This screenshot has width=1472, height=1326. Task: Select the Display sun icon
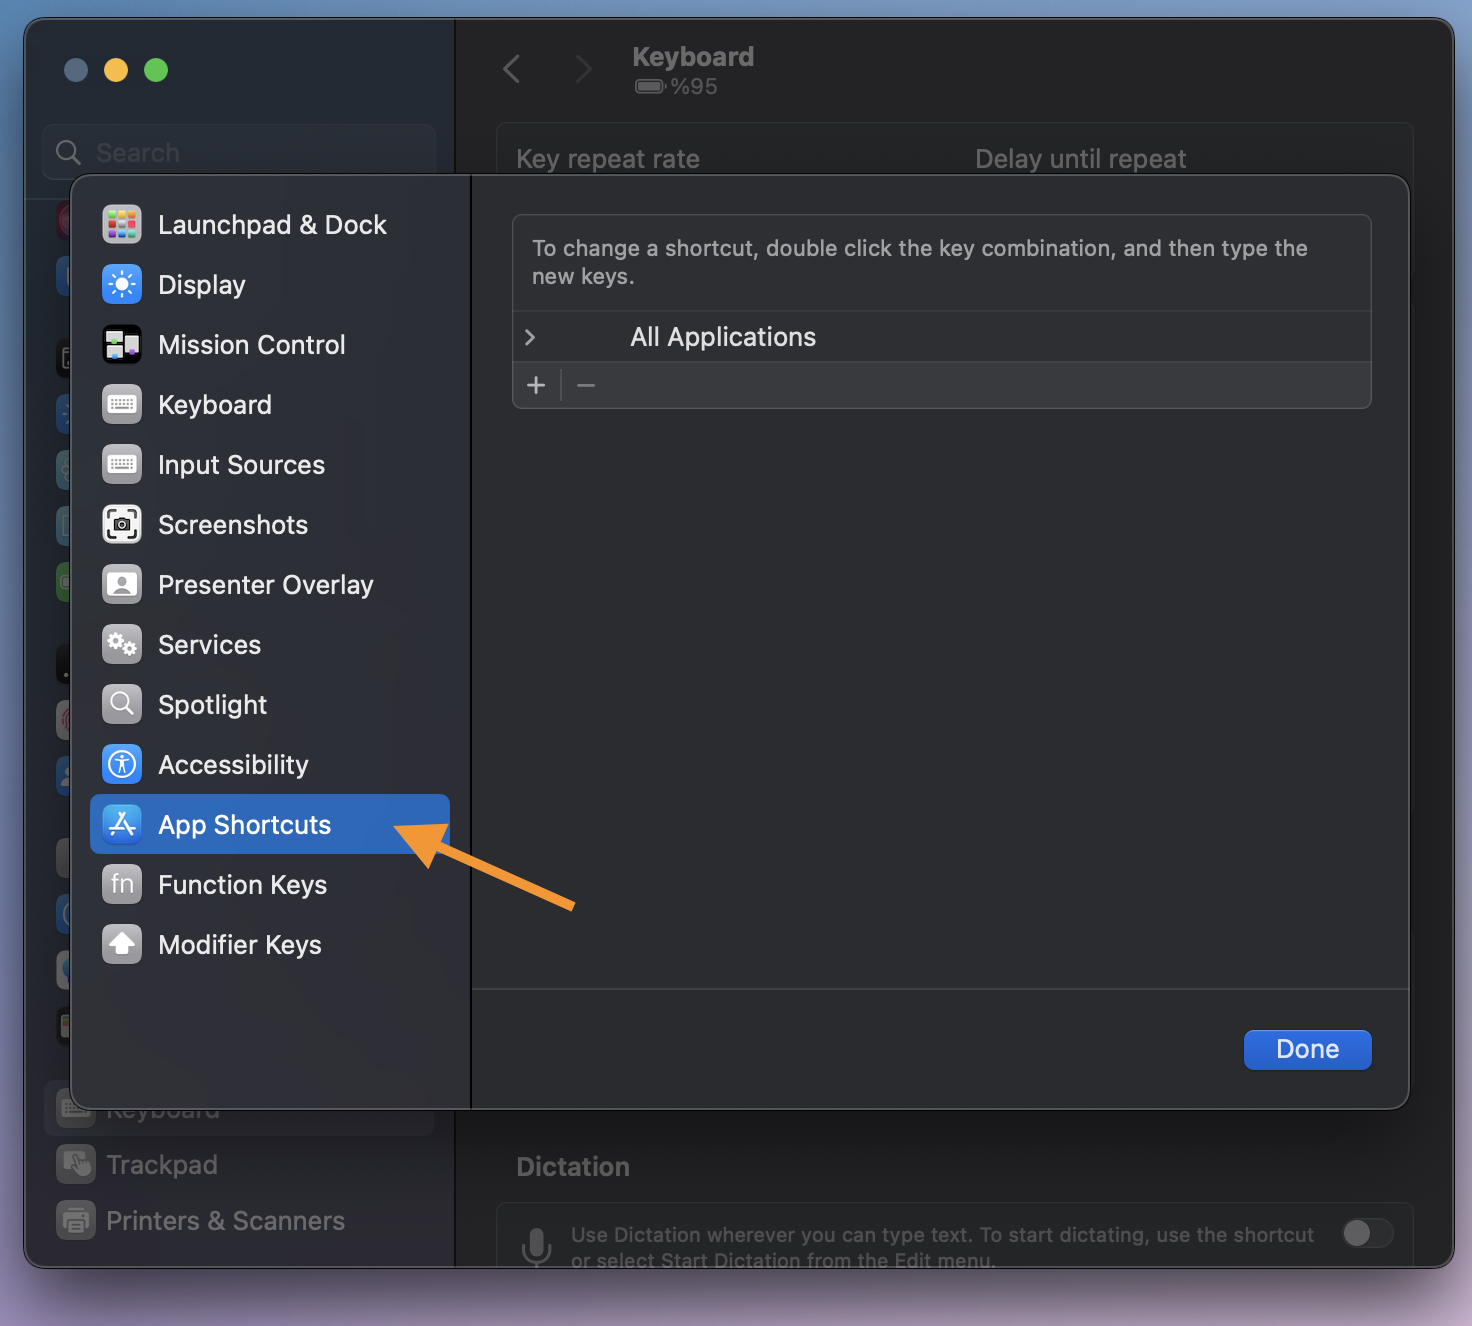coord(122,285)
